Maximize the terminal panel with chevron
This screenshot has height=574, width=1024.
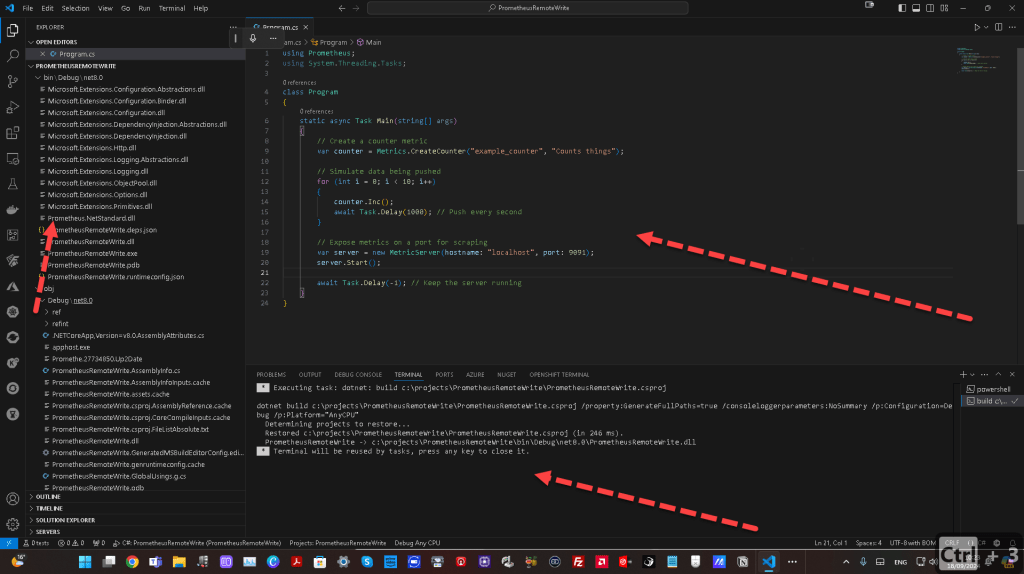point(998,374)
